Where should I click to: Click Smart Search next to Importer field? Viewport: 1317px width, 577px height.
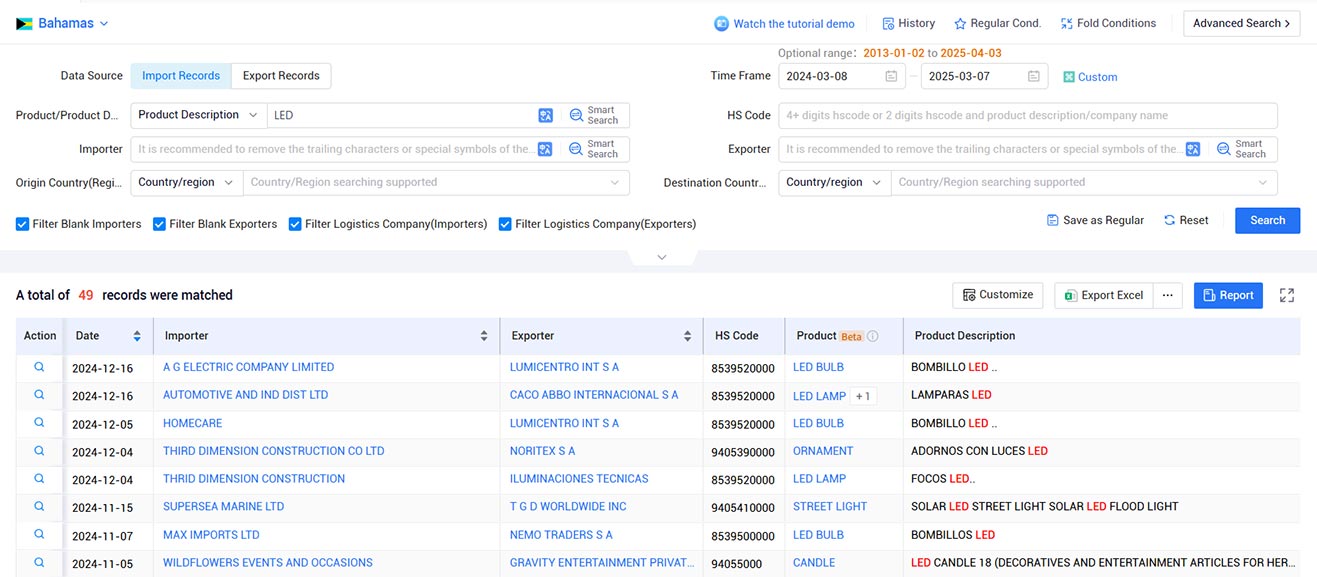point(594,149)
